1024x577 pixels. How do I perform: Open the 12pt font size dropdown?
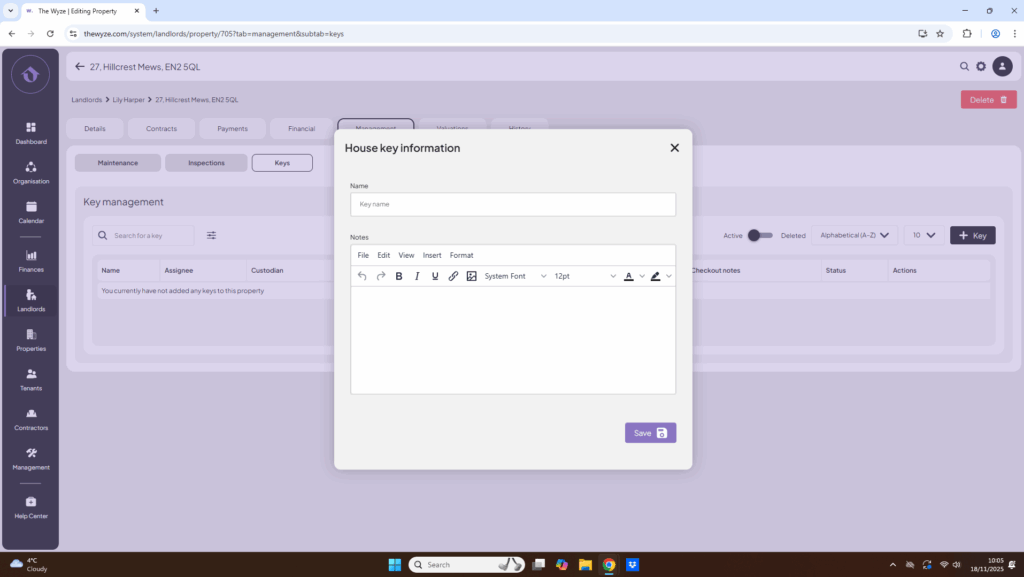[x=585, y=276]
